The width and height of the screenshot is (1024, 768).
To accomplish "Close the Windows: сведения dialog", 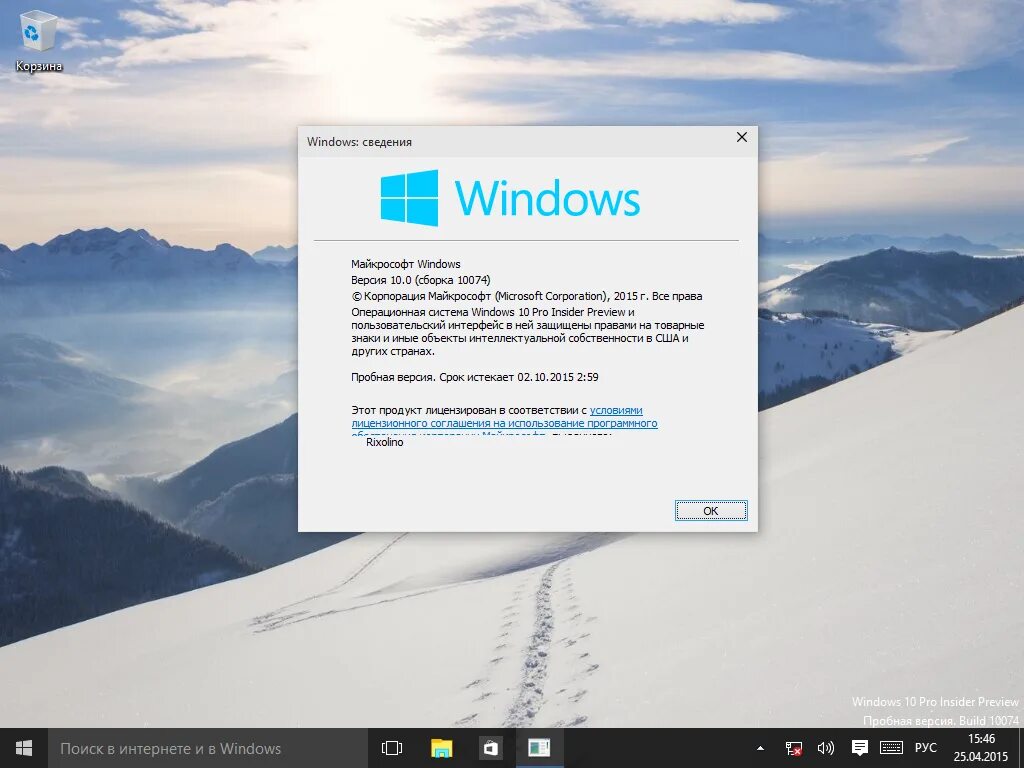I will click(742, 137).
